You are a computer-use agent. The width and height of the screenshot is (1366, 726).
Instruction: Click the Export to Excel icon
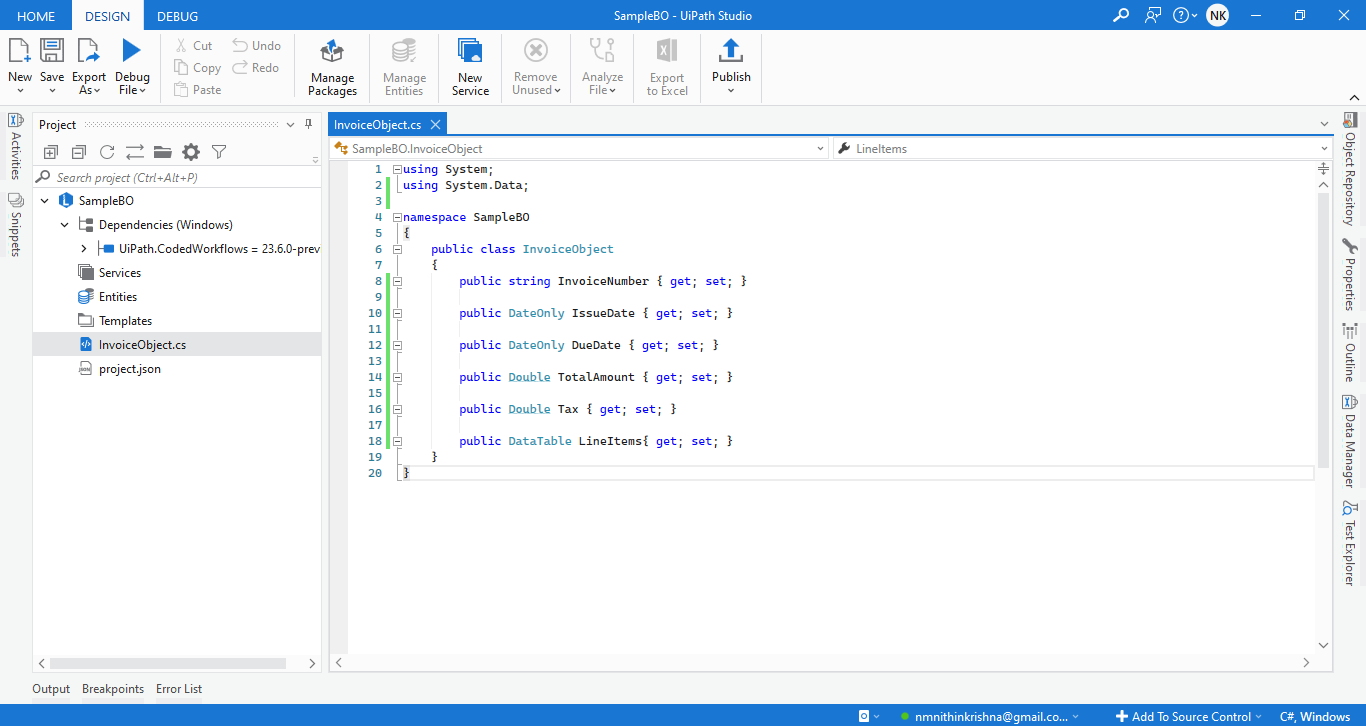667,51
